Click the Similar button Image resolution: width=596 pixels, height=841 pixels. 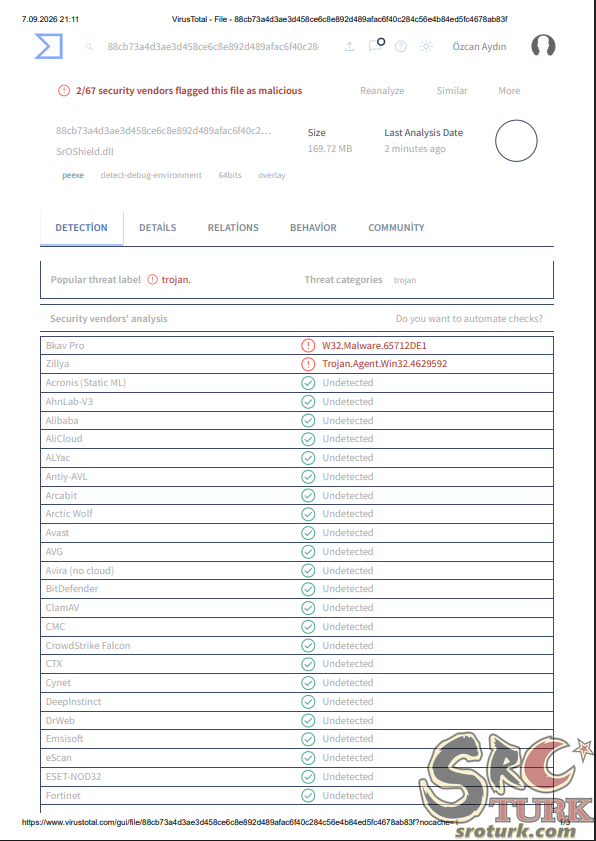(x=452, y=91)
